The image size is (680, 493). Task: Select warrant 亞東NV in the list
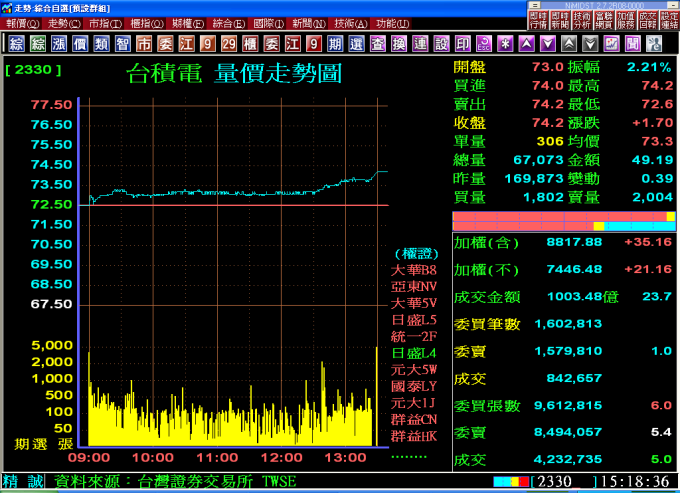coord(414,287)
